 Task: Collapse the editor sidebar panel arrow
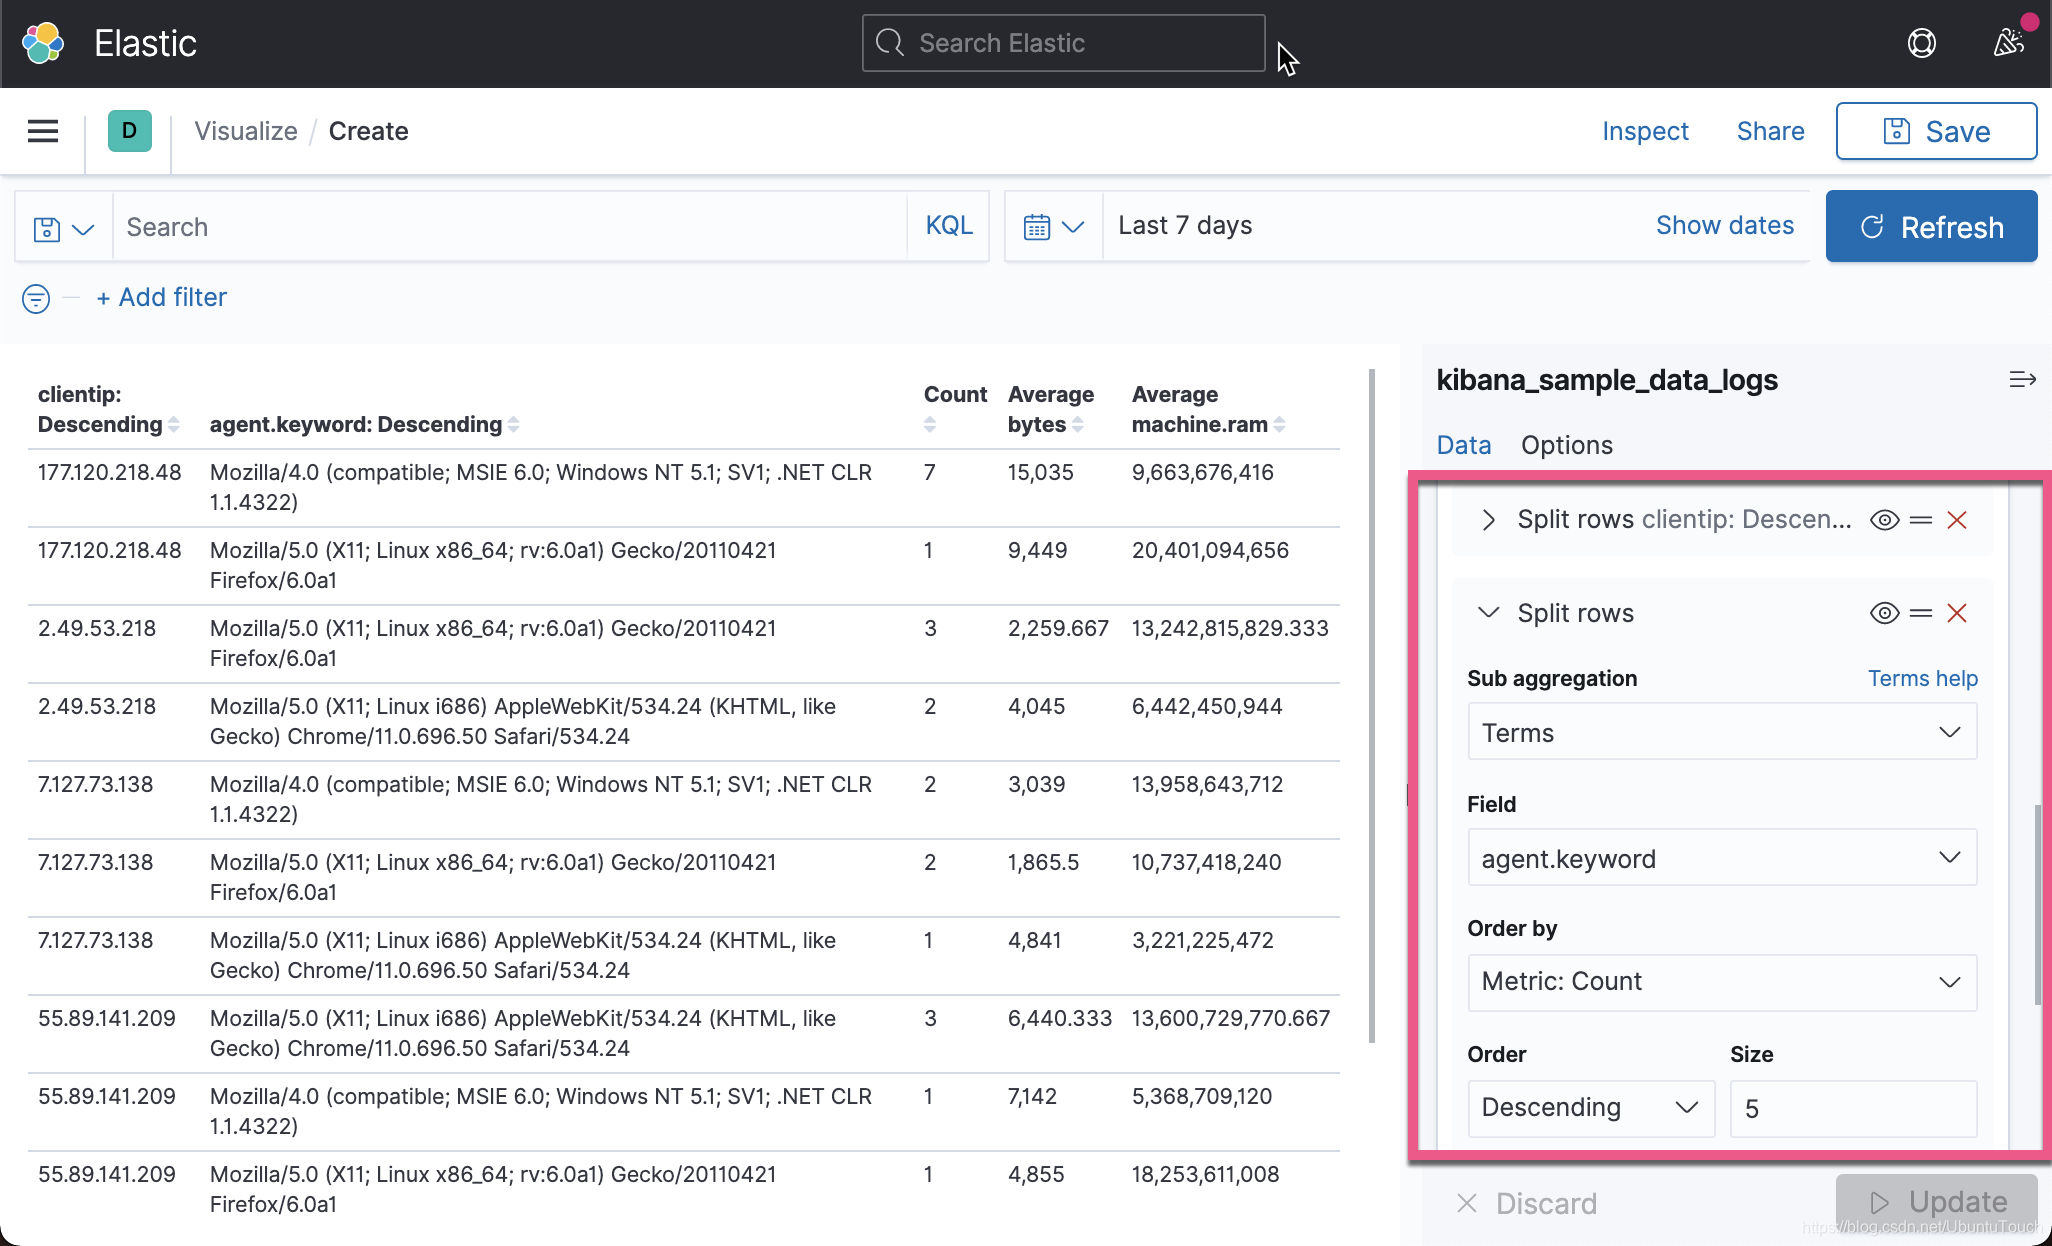point(2022,380)
